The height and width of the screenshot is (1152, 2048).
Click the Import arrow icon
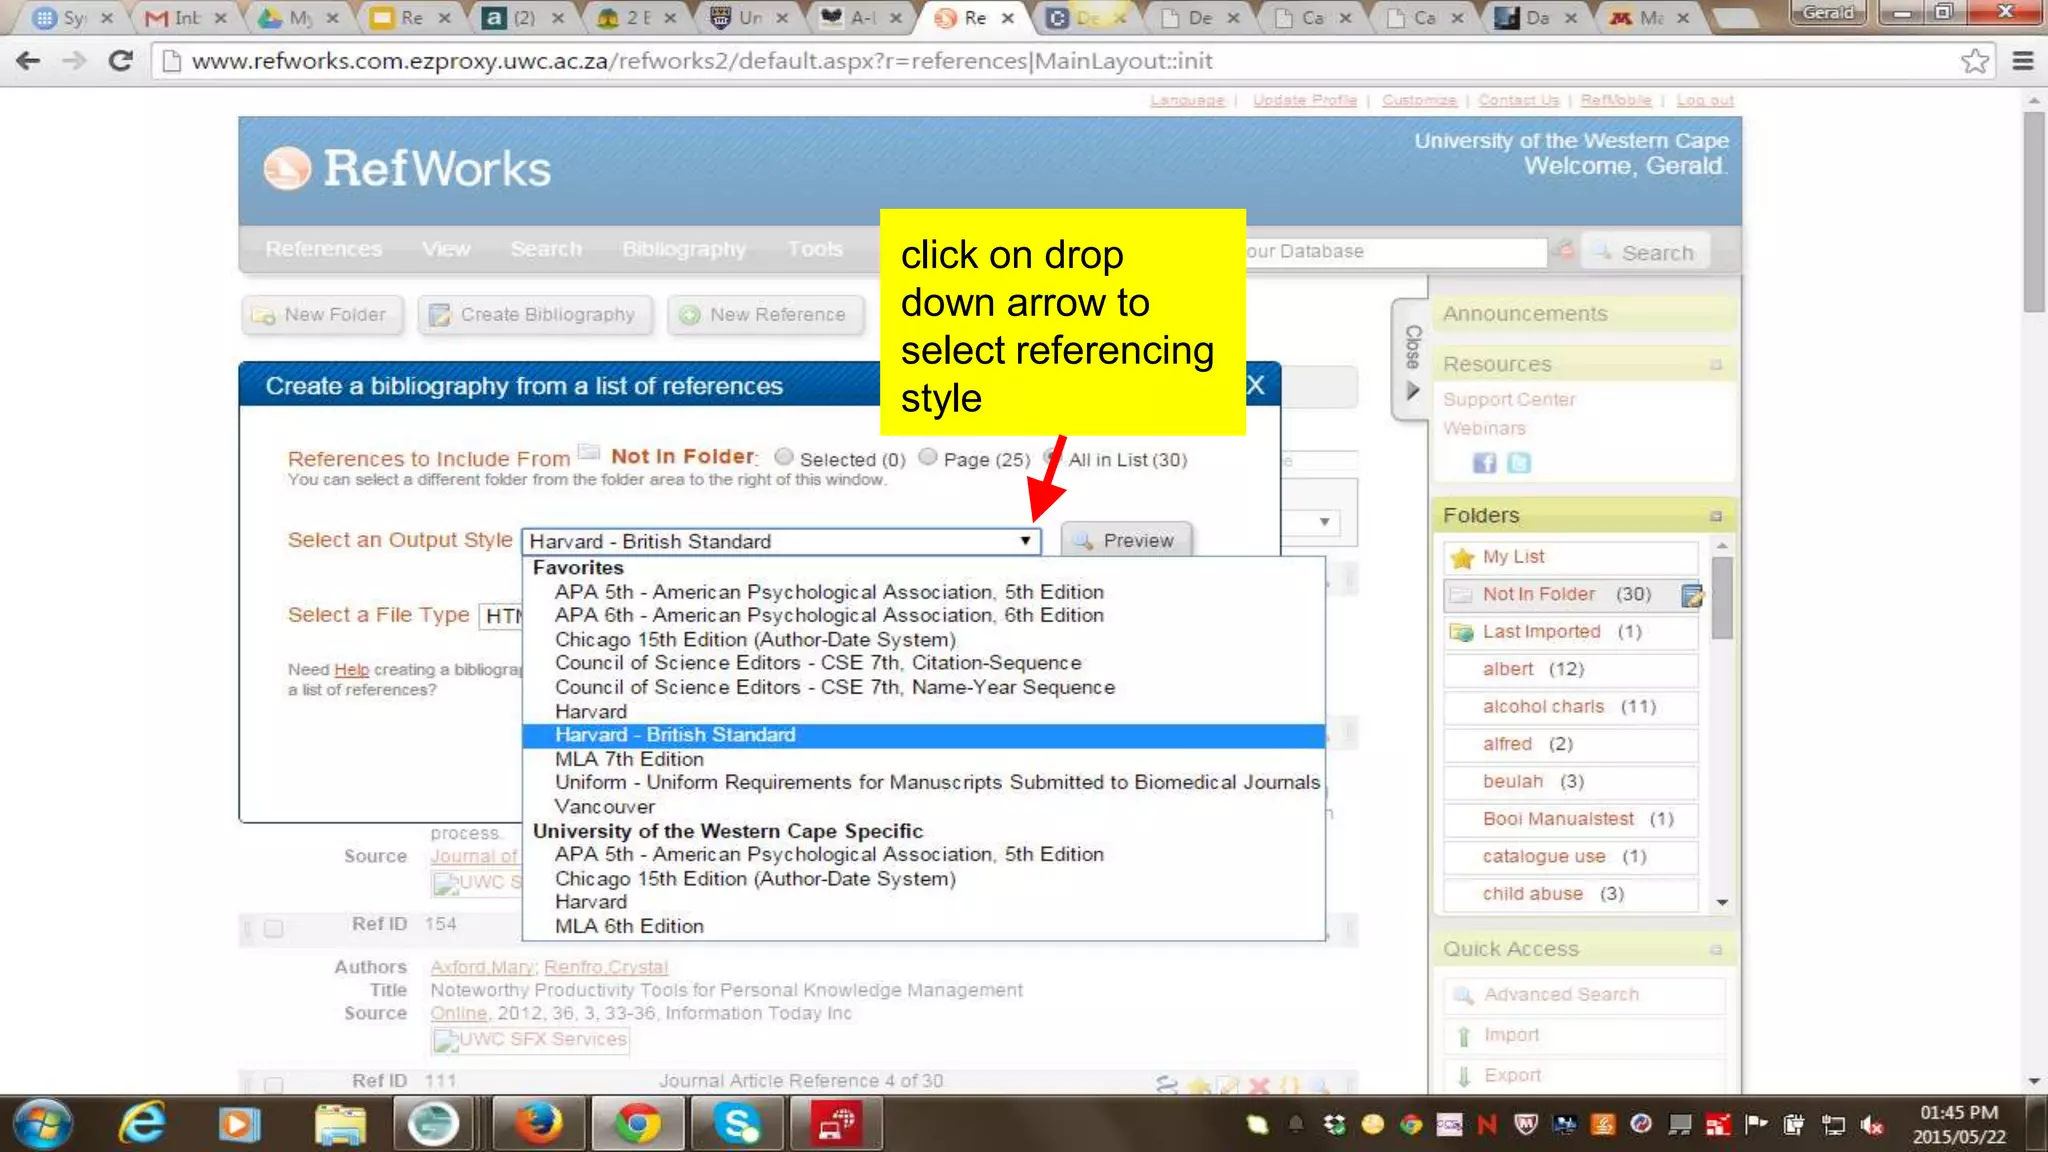[1464, 1036]
